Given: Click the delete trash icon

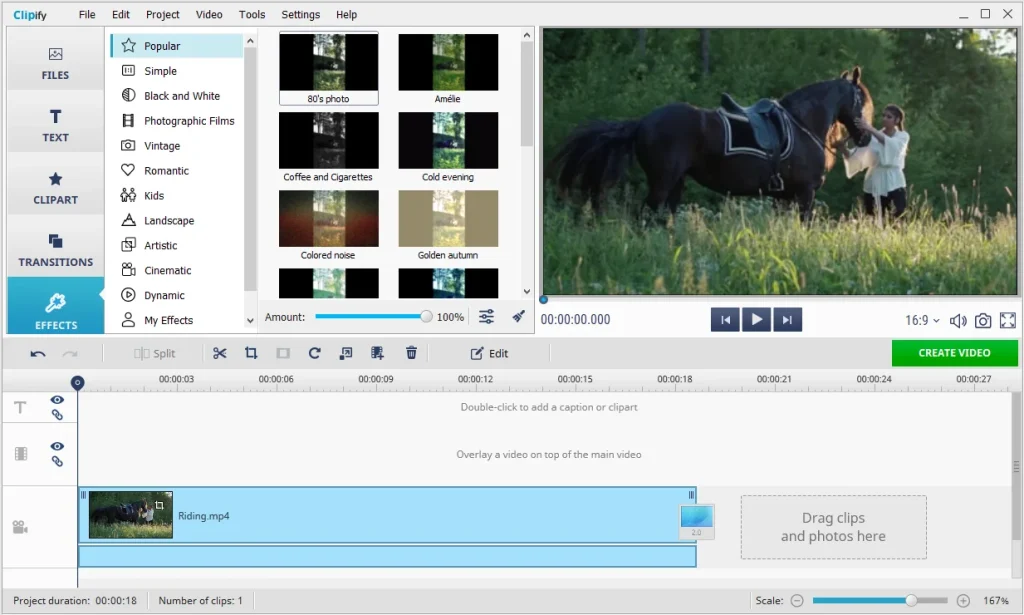Looking at the screenshot, I should point(411,353).
